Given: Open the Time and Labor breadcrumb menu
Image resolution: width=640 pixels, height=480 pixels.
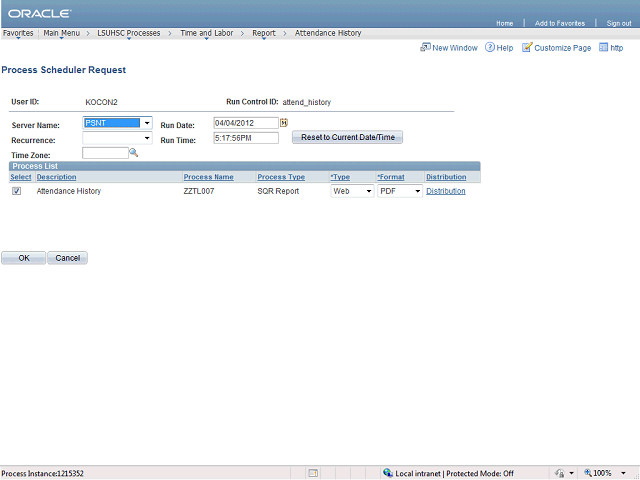Looking at the screenshot, I should pos(207,33).
